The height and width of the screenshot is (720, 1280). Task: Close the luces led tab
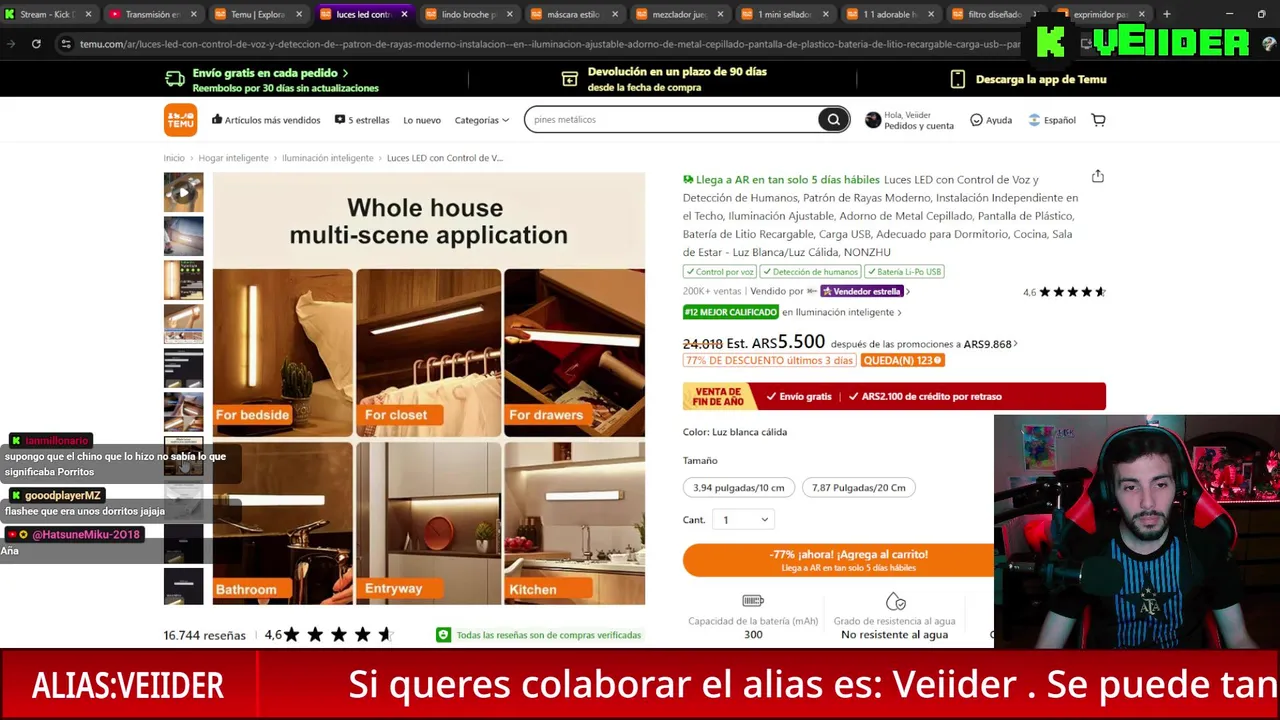(x=404, y=14)
